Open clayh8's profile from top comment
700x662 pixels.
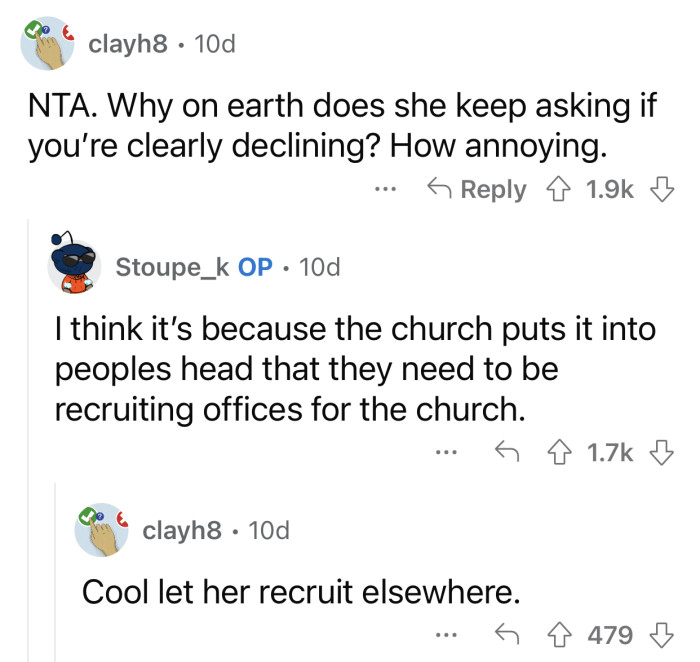coord(125,45)
